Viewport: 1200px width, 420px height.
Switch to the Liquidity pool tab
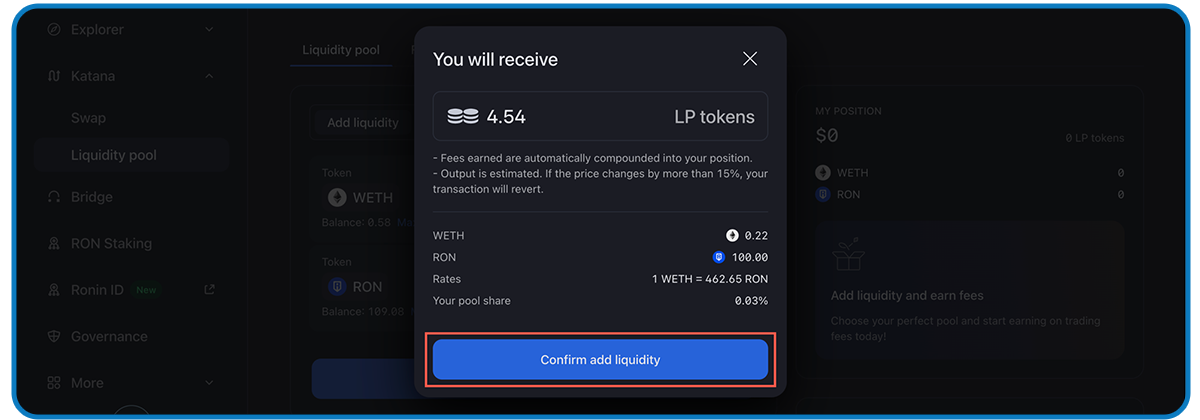click(x=341, y=50)
